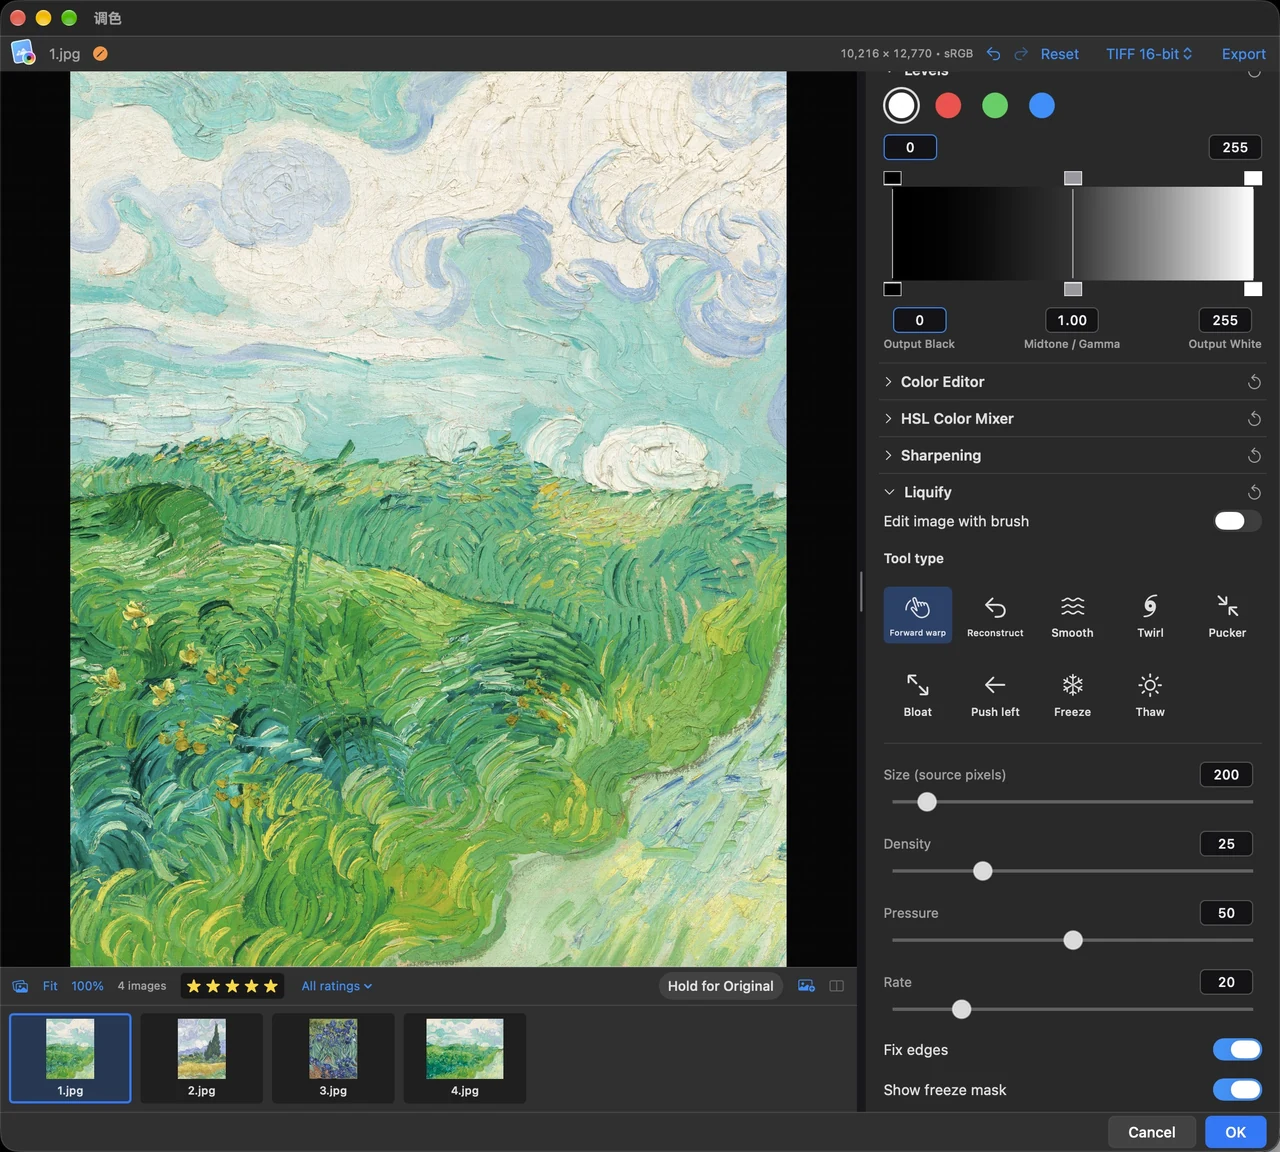
Task: Click the Export button
Action: click(1243, 54)
